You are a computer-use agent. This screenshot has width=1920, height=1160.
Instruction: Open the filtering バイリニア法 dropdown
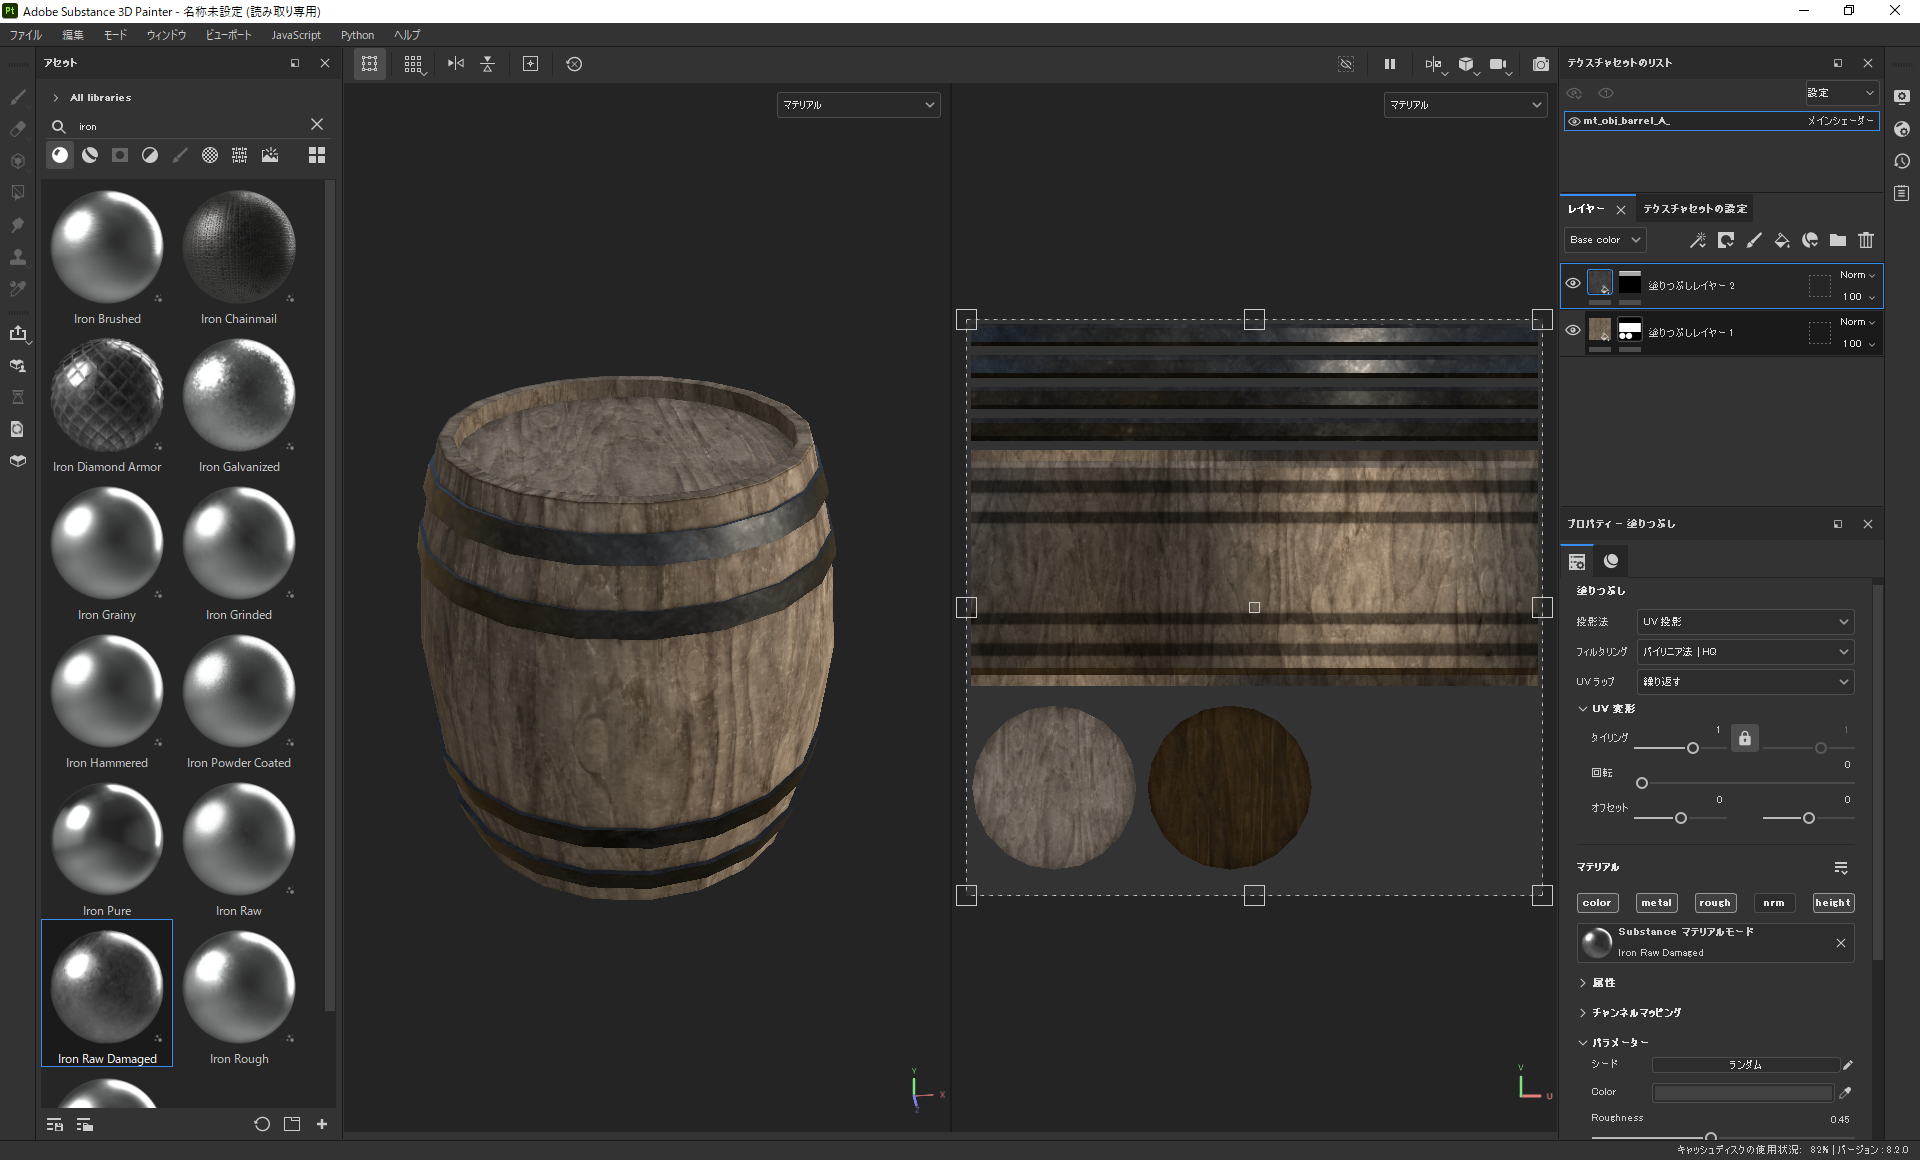pyautogui.click(x=1745, y=652)
